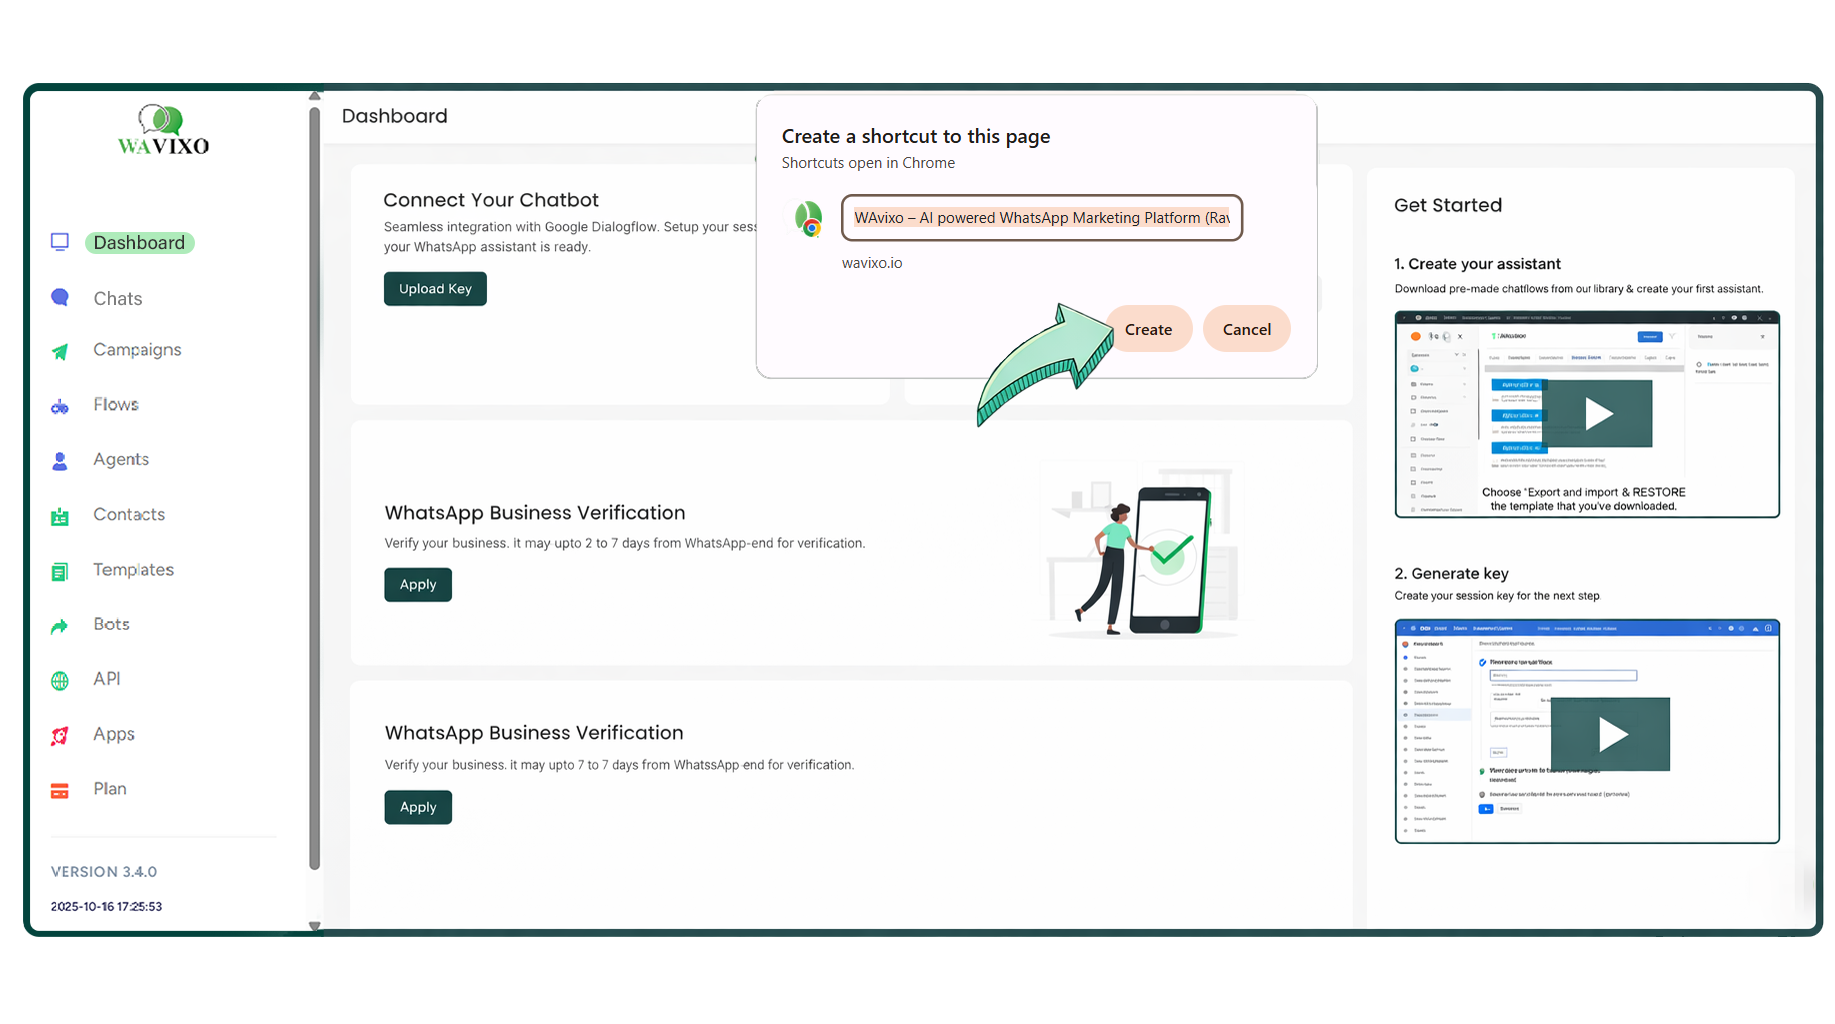Play the Create your assistant video

coord(1598,413)
